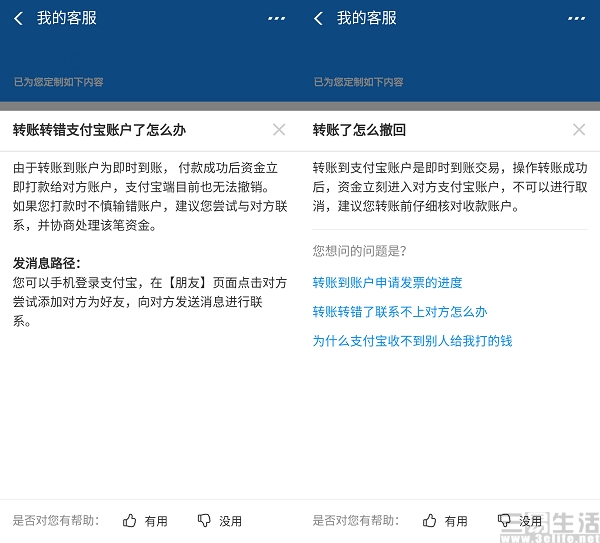Mark 转账转错支付宝账户 answer as 有用 thumbs up
Viewport: 600px width, 543px height.
click(x=145, y=520)
